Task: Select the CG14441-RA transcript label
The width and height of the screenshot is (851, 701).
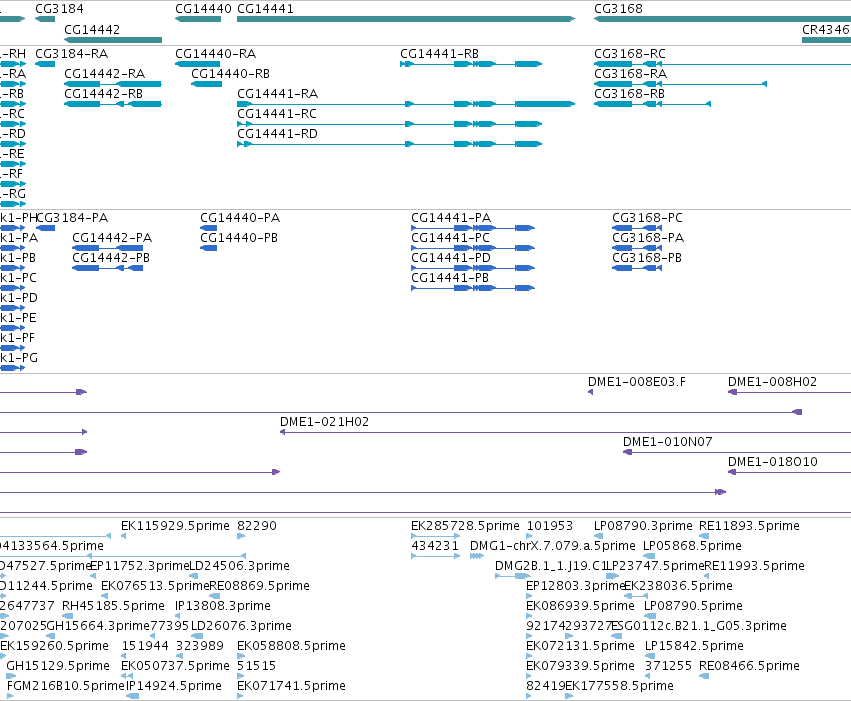Action: click(x=277, y=94)
